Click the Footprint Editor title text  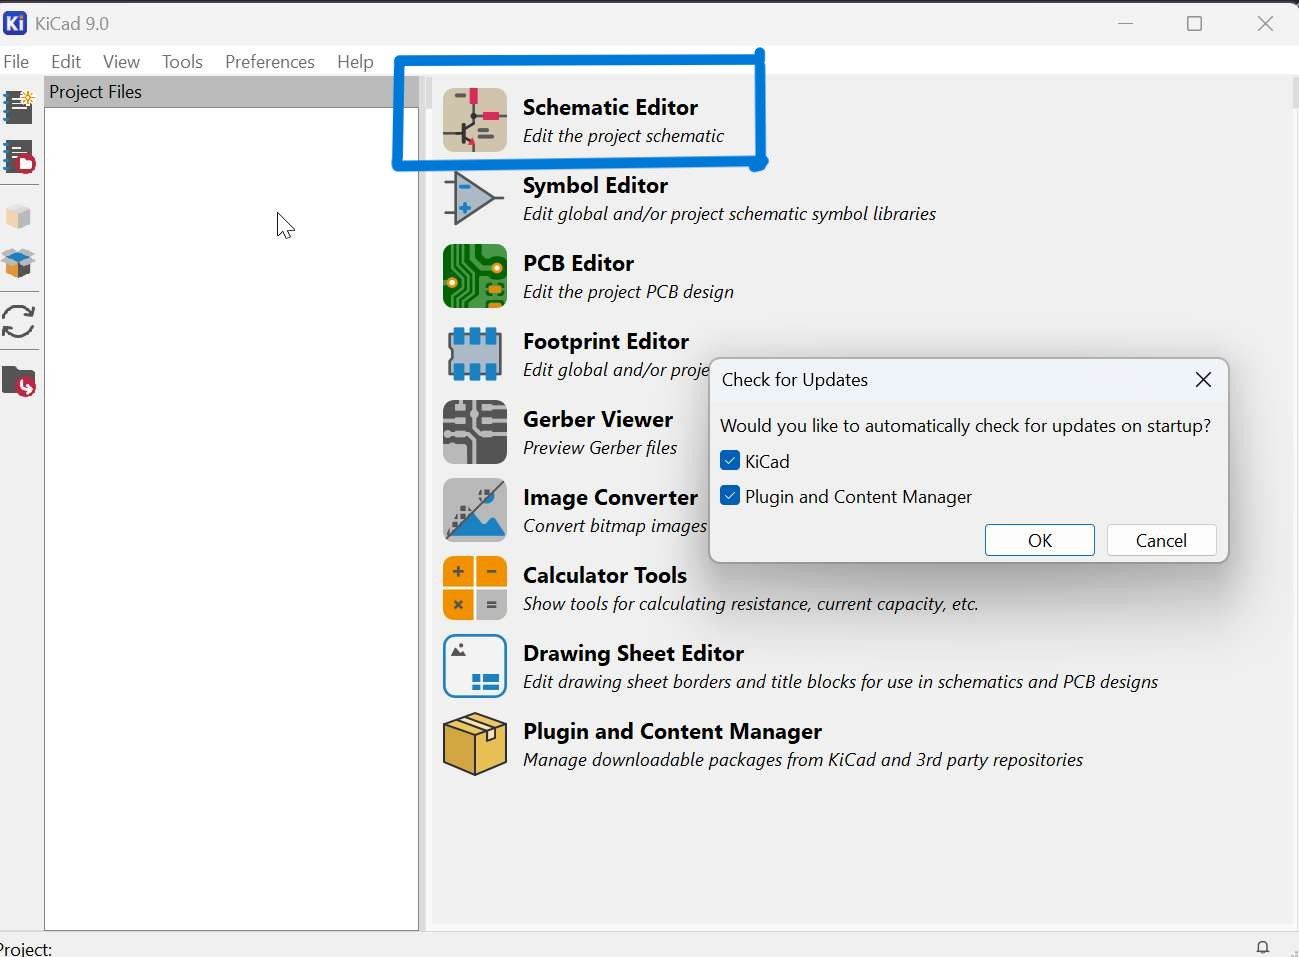(606, 341)
